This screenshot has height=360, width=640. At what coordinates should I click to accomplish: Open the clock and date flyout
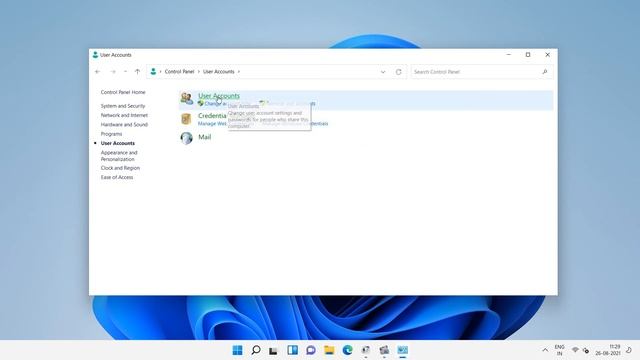coord(609,350)
